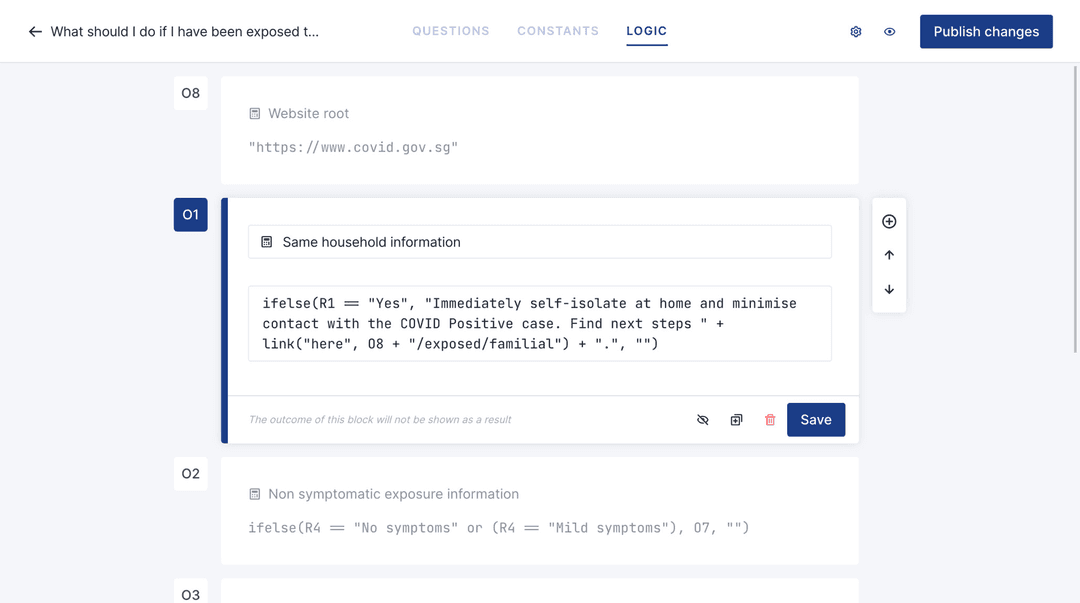Viewport: 1080px width, 603px height.
Task: Select the O1 block label
Action: [191, 215]
